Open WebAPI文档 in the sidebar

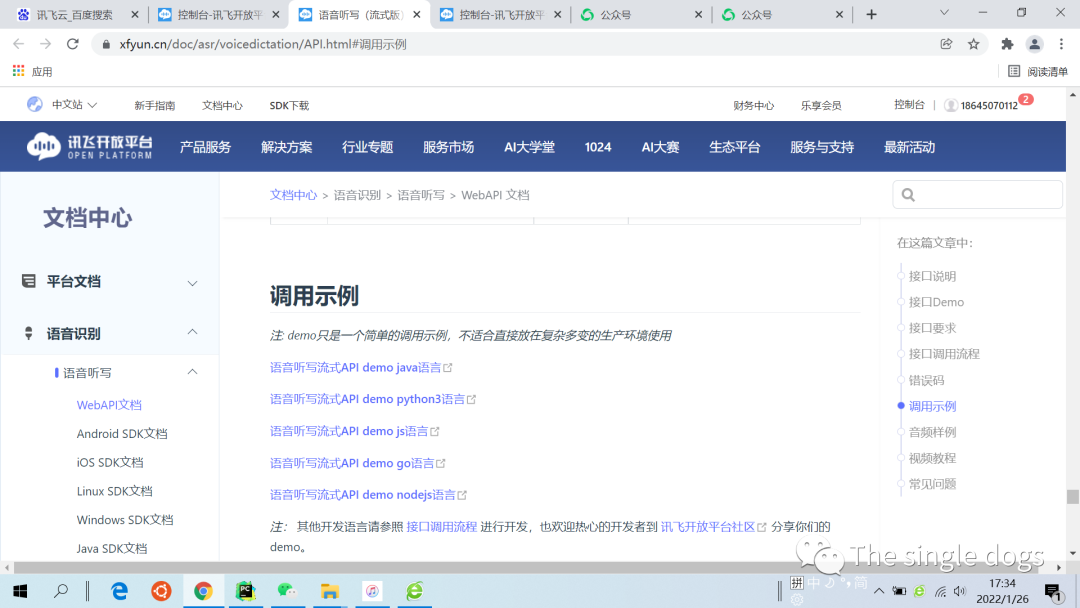[x=109, y=405]
